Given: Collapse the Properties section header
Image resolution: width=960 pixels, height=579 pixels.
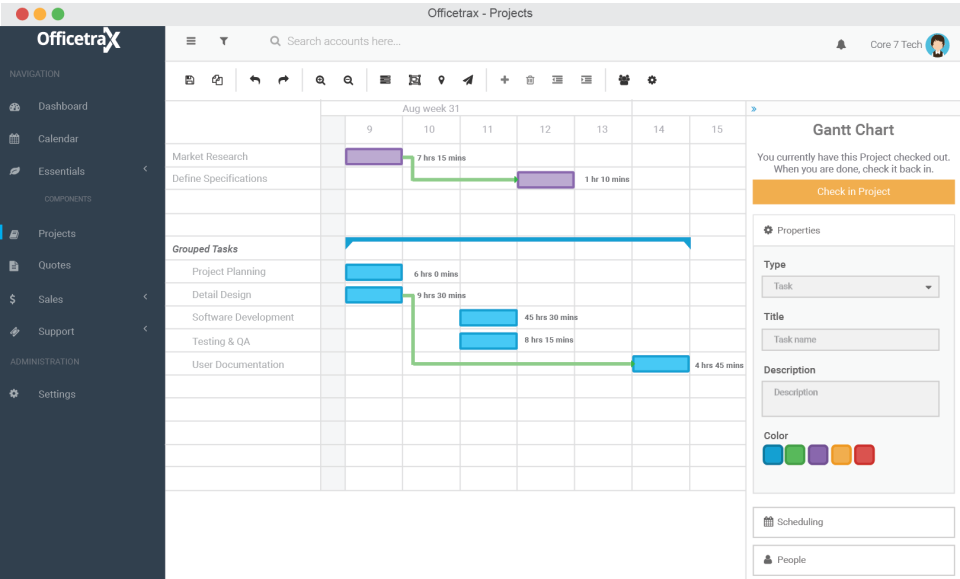Looking at the screenshot, I should pos(853,230).
